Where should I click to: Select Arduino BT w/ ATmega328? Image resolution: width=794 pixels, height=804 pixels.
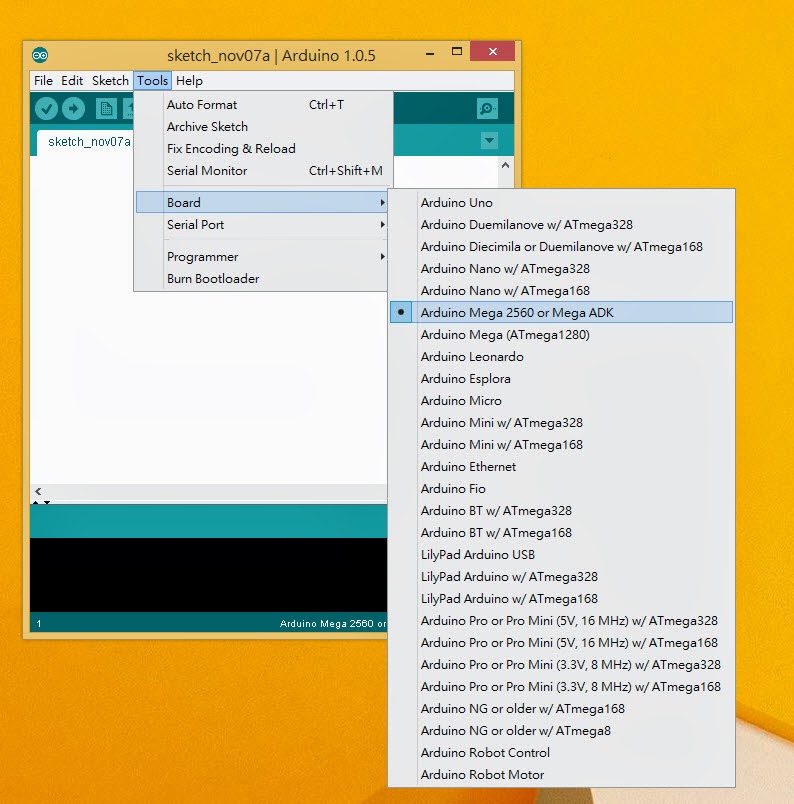(561, 511)
